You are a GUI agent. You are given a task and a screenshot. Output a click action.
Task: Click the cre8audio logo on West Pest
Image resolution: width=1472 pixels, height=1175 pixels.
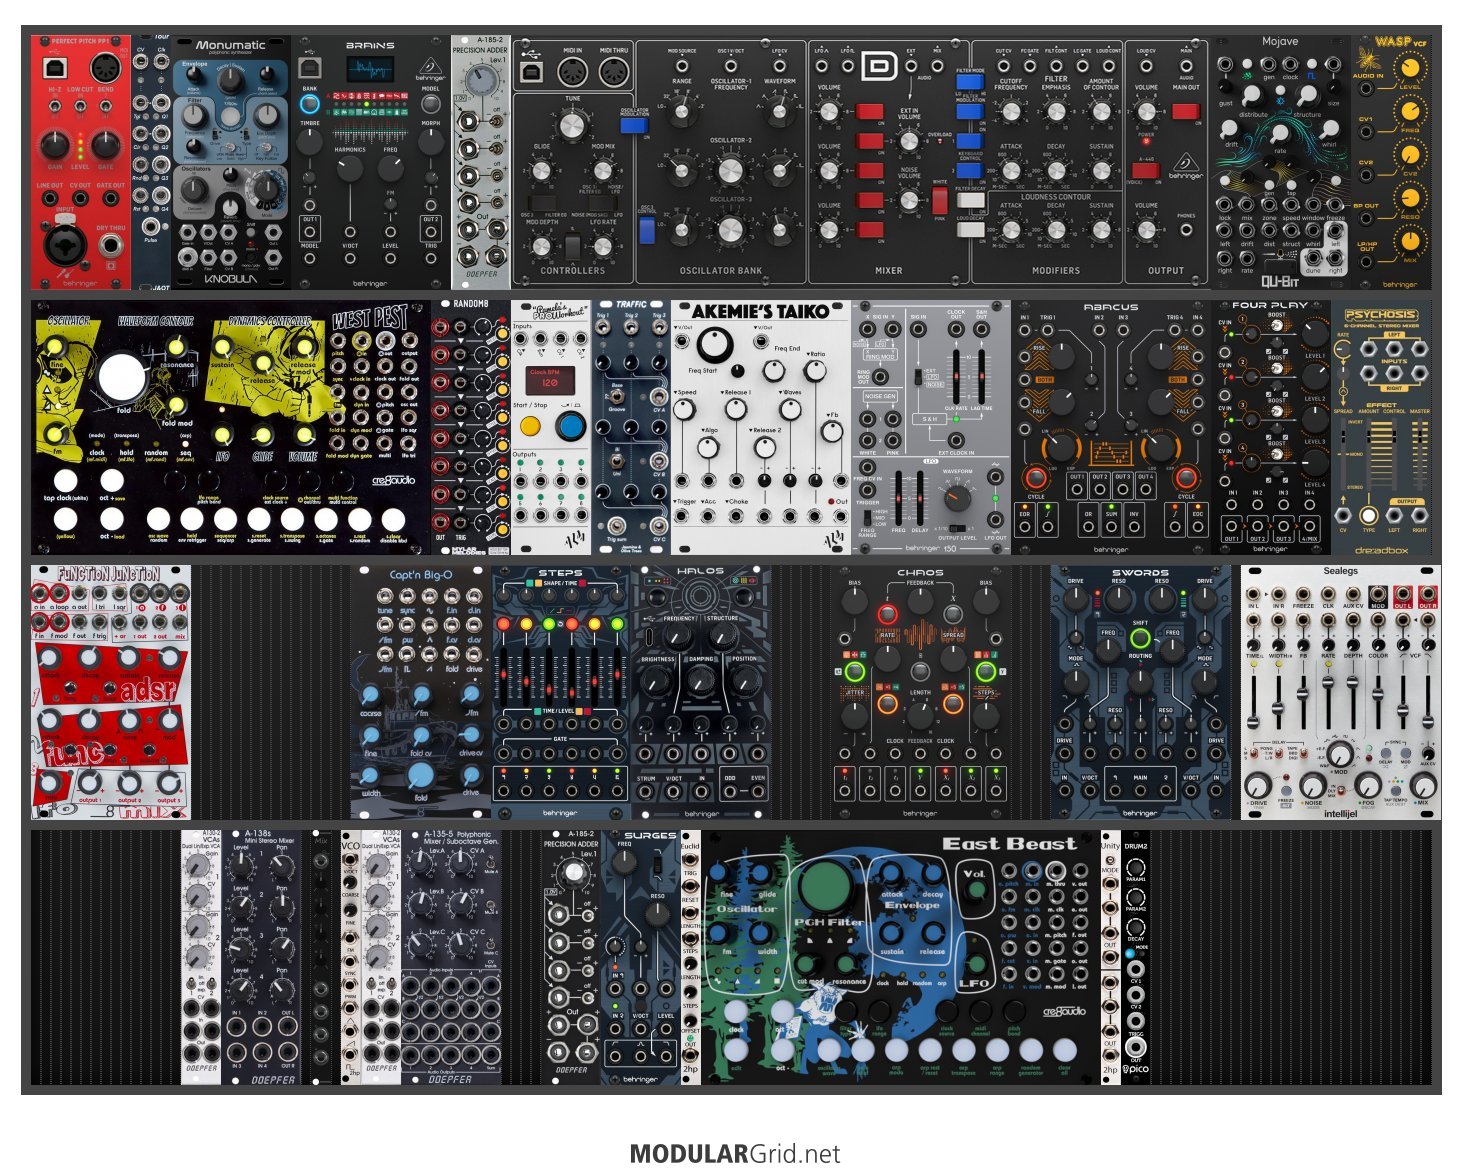pos(392,479)
